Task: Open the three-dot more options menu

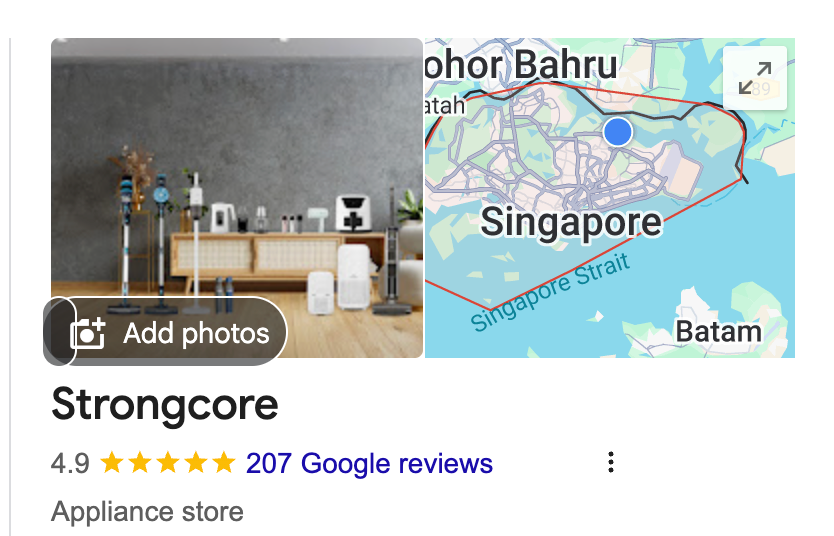Action: tap(611, 462)
